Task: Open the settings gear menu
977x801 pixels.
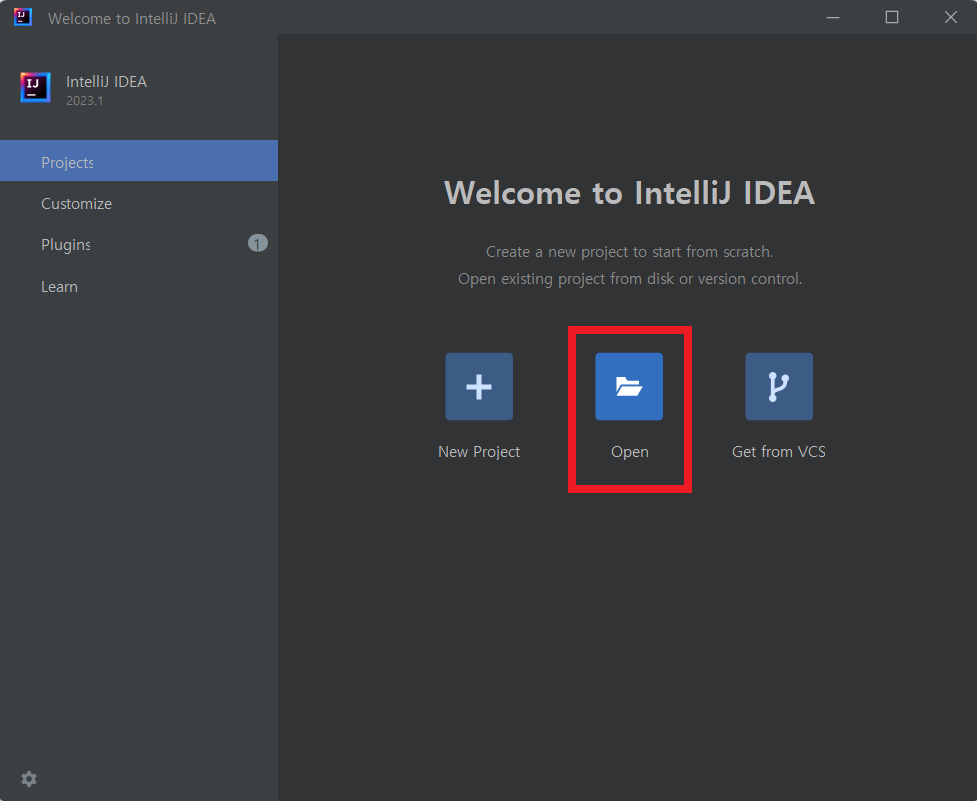Action: click(29, 779)
